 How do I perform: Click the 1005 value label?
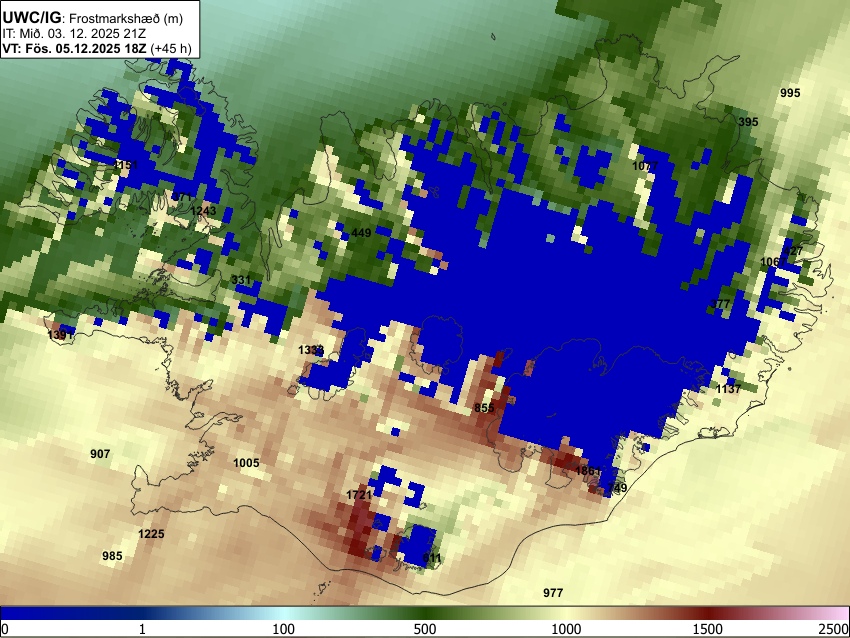point(246,463)
